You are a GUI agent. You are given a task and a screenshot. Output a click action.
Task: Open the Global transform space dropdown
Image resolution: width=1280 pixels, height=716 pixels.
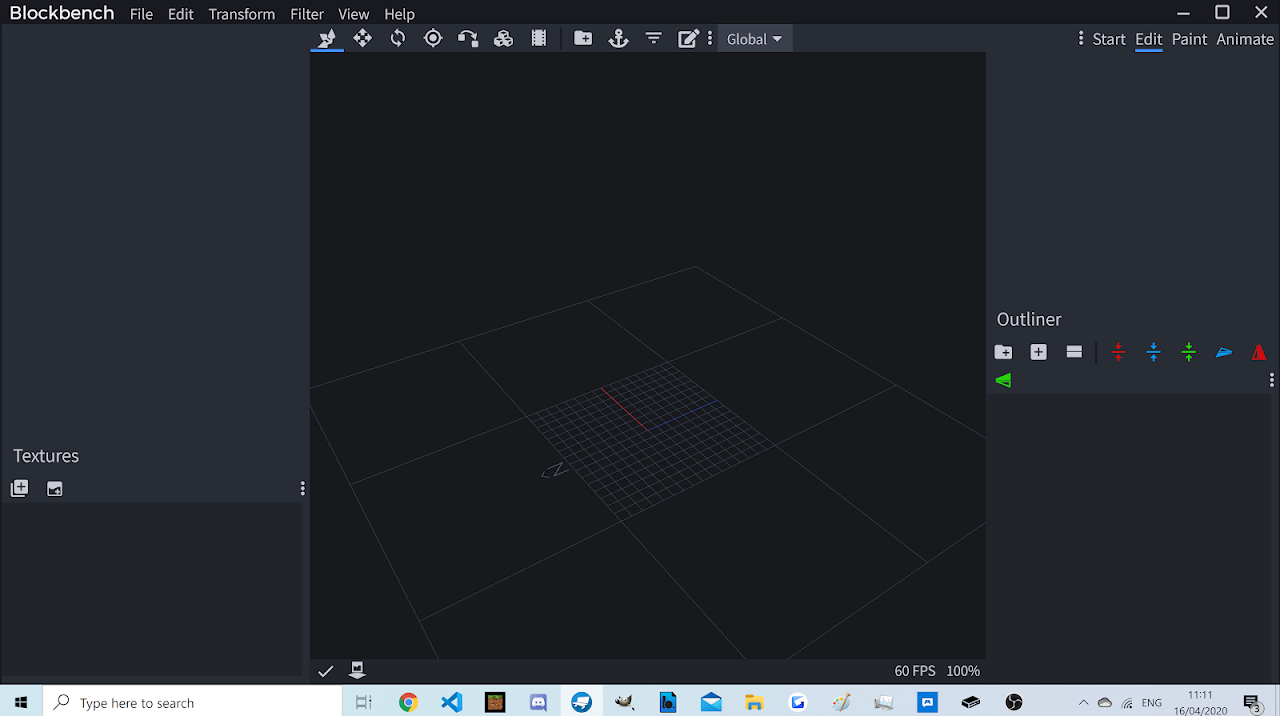tap(754, 39)
